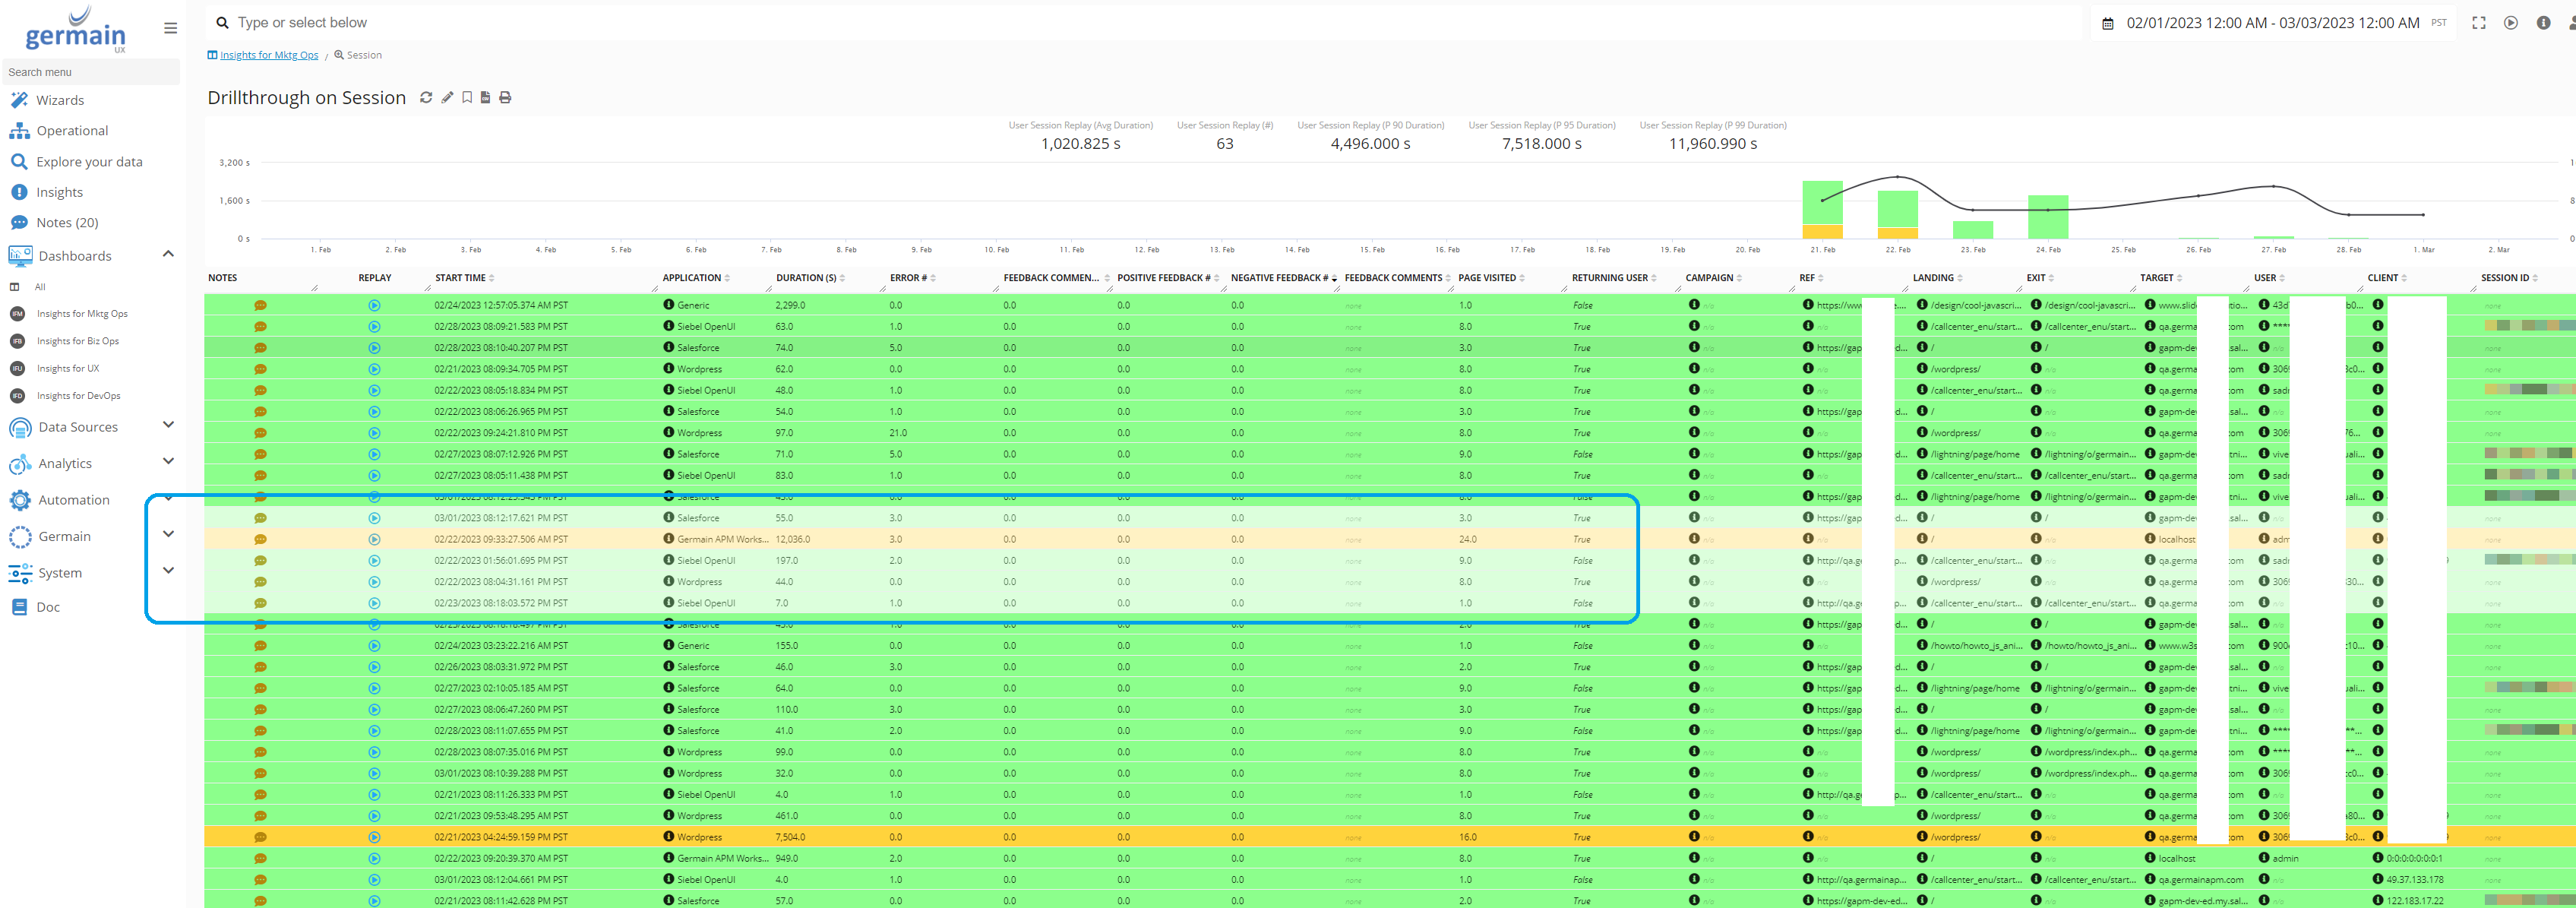Viewport: 2576px width, 908px height.
Task: Bookmark this drillthrough view
Action: 467,97
